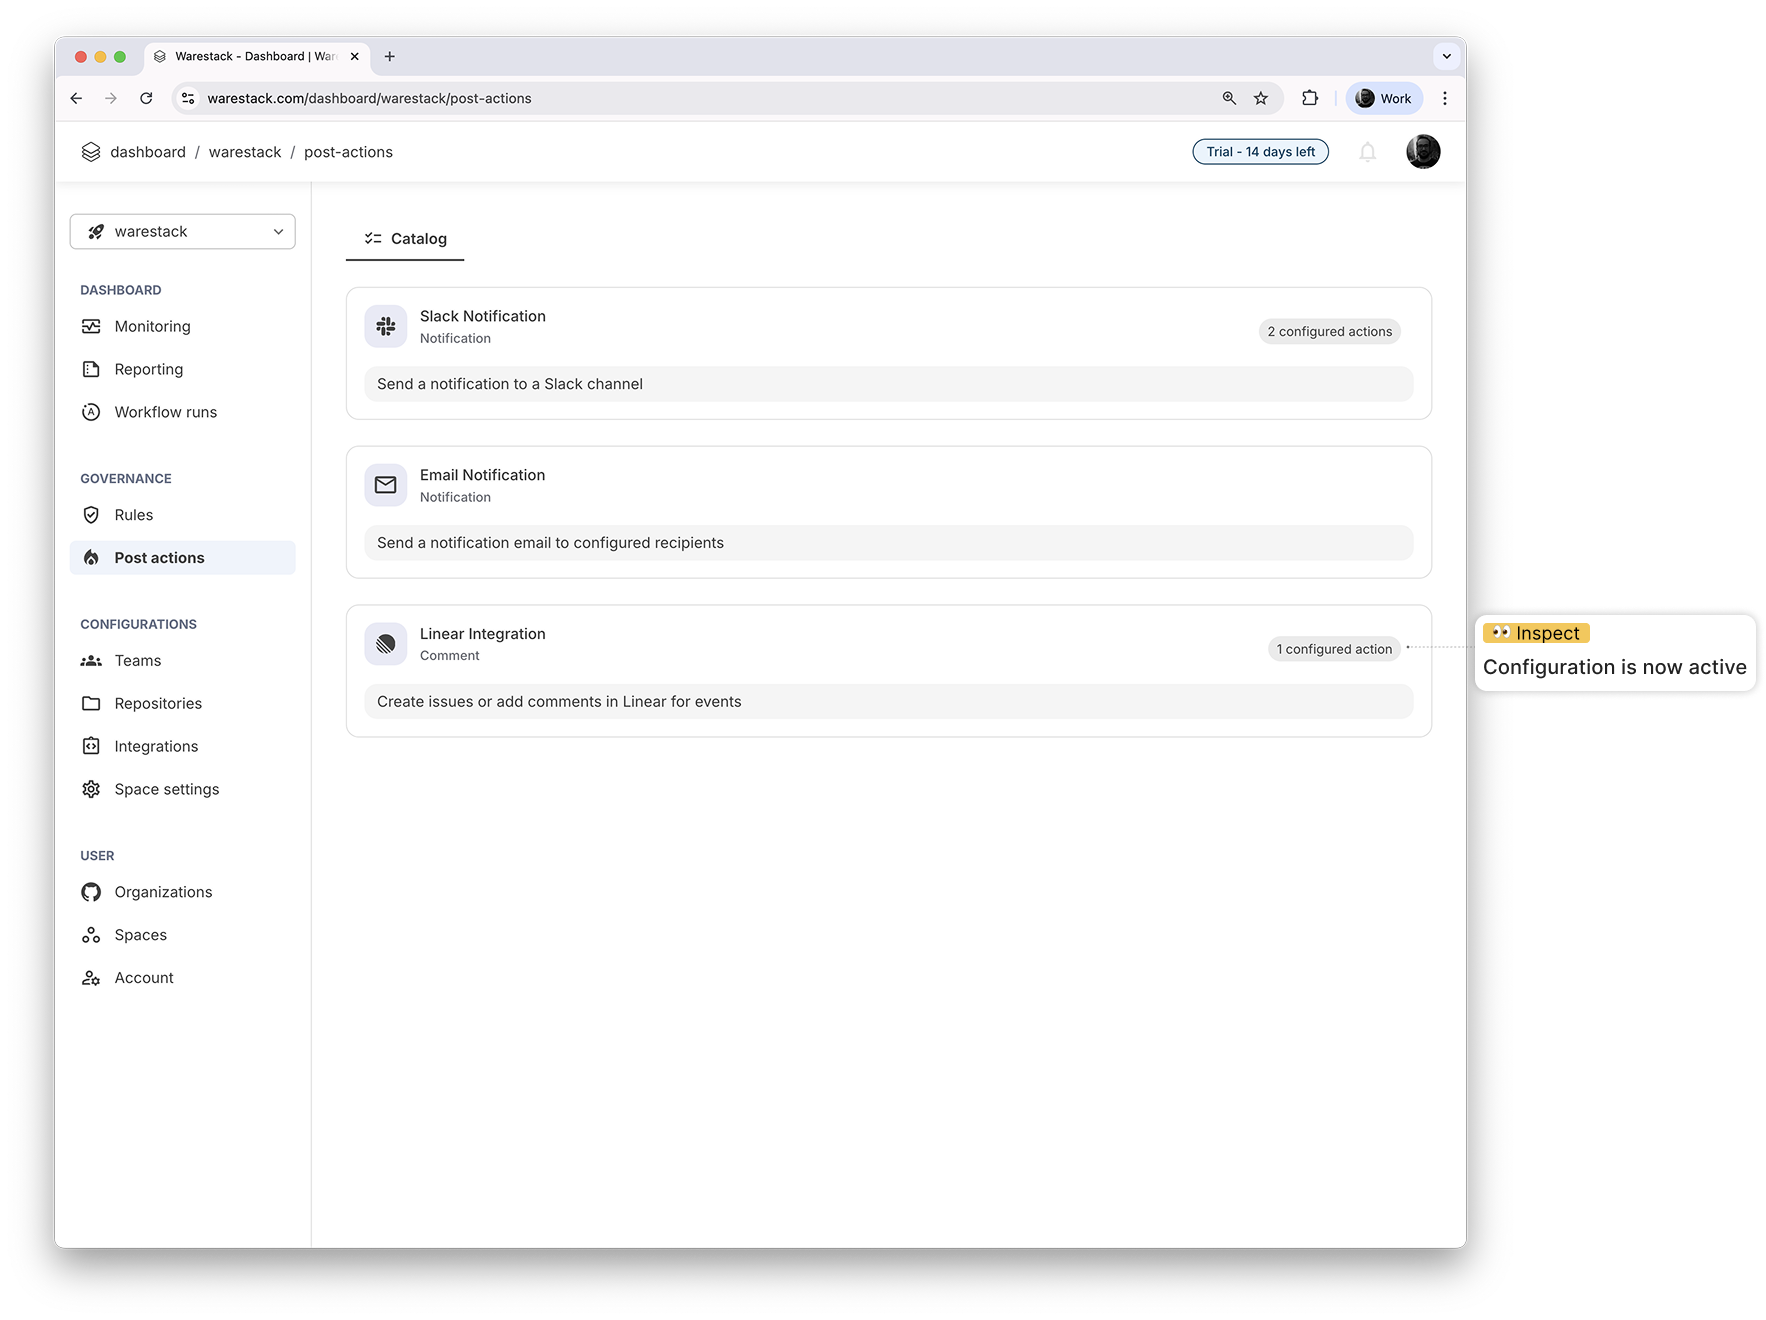Open notifications bell
Image resolution: width=1766 pixels, height=1320 pixels.
(1367, 152)
